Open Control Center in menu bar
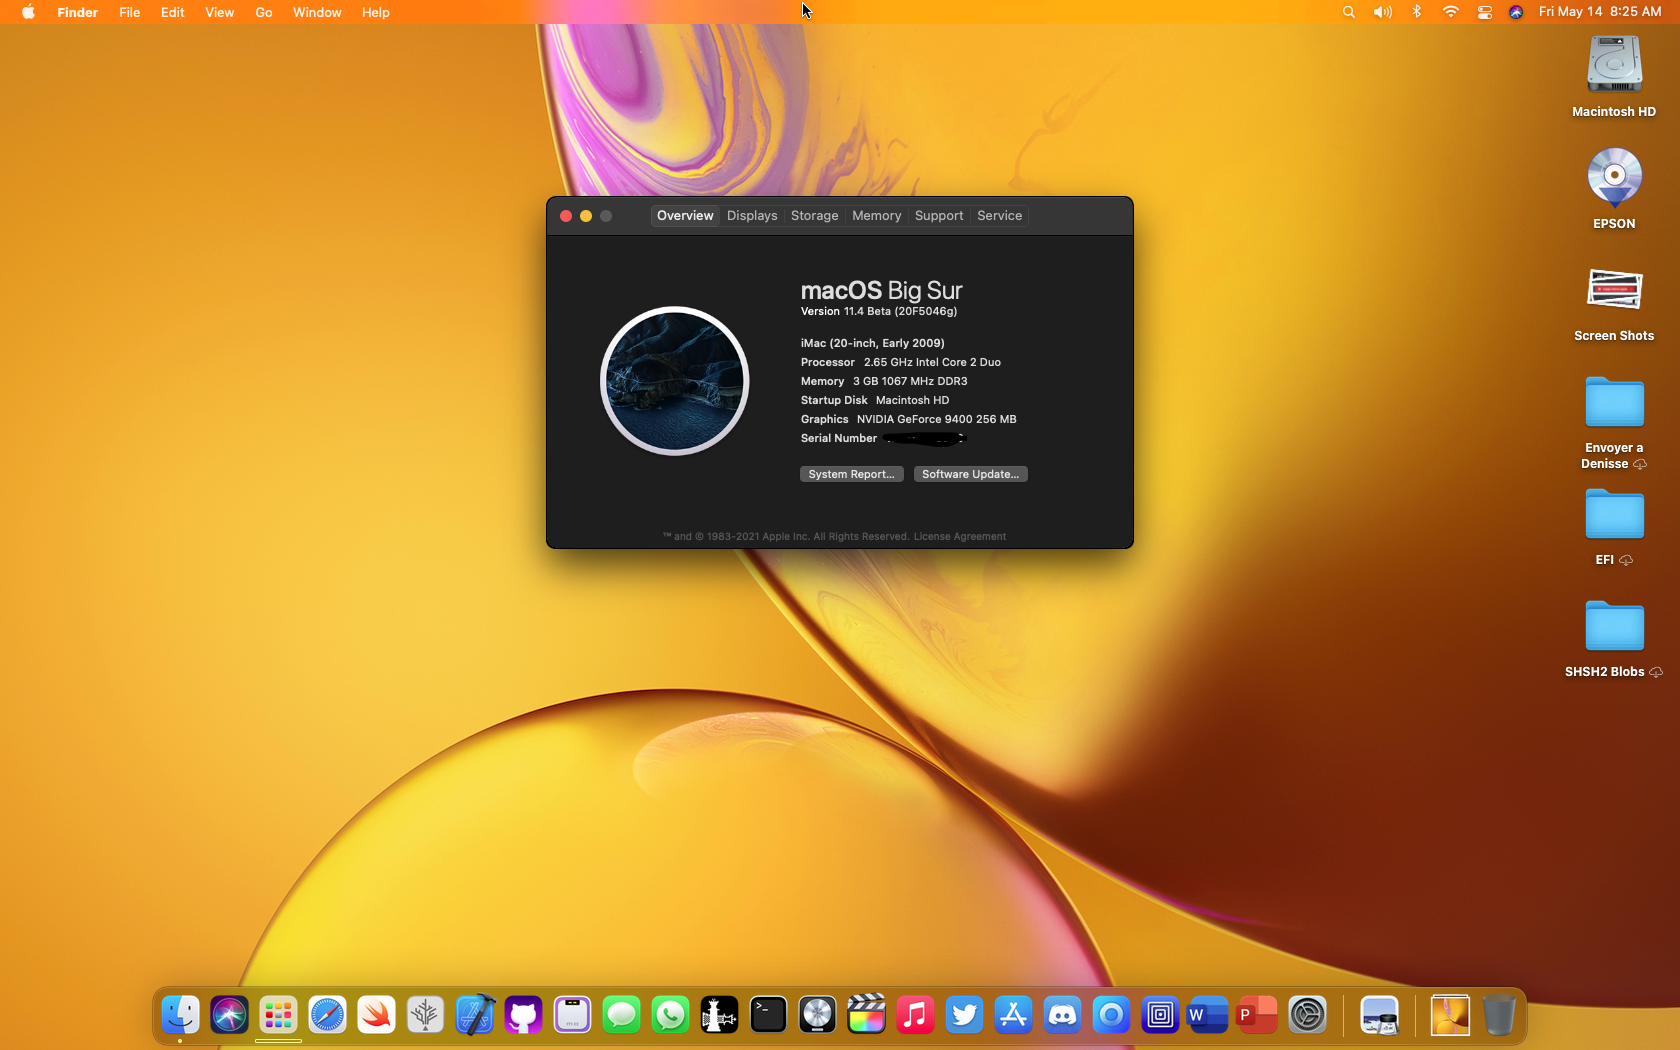 tap(1484, 12)
